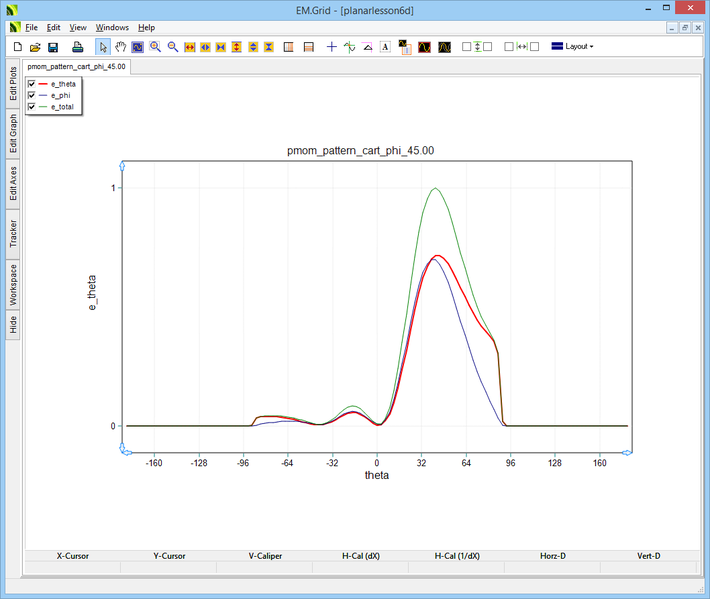Disable the e_total plot checkbox

click(x=32, y=106)
